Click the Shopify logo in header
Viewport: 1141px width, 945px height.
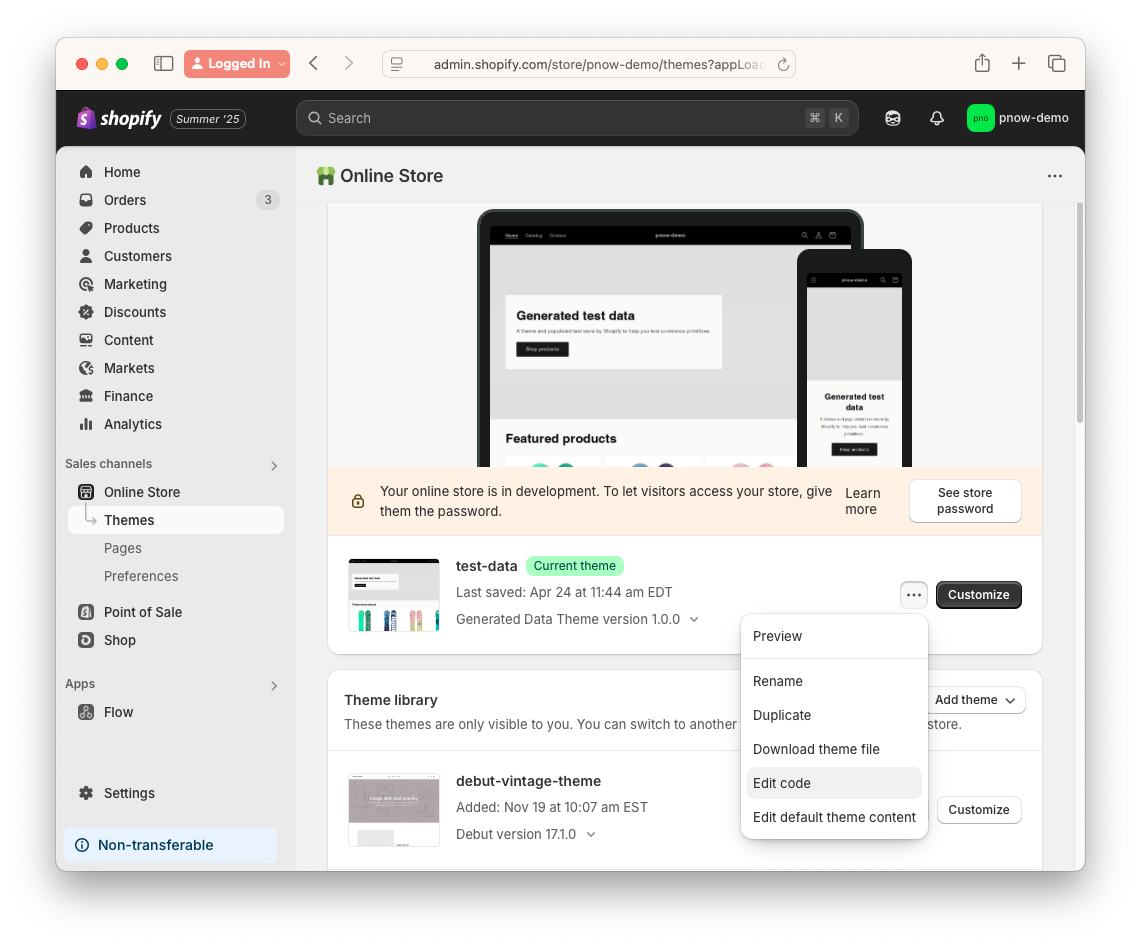tap(119, 118)
